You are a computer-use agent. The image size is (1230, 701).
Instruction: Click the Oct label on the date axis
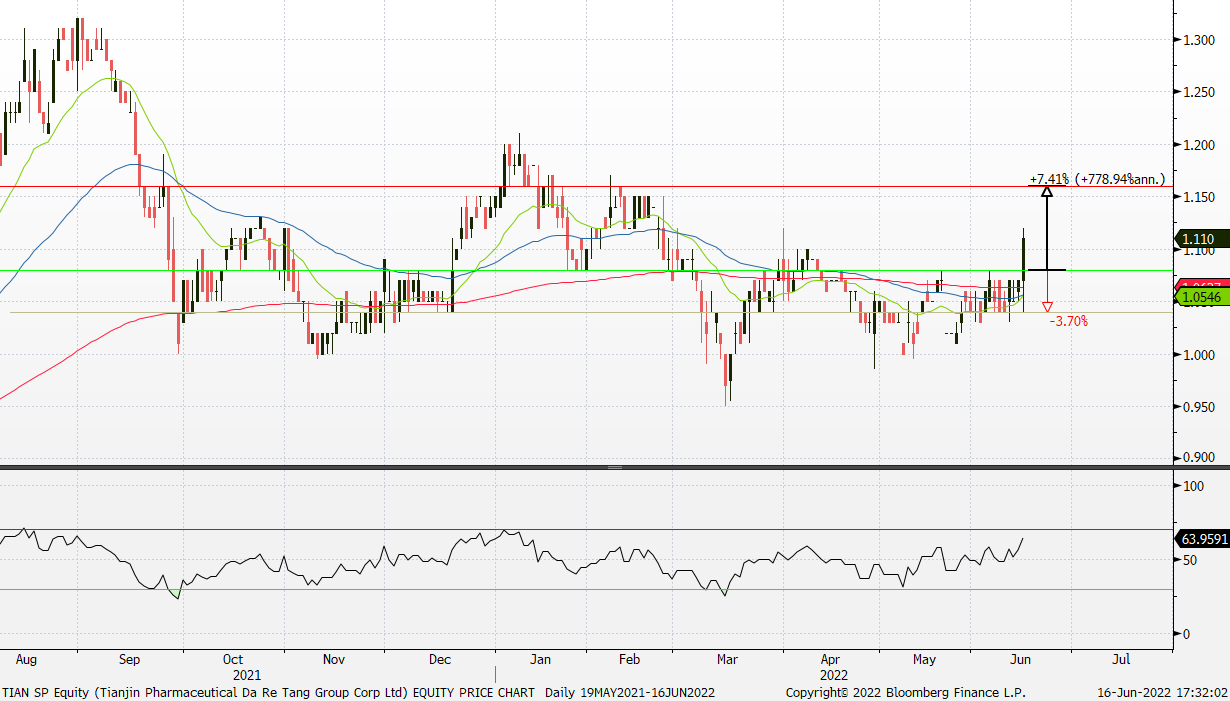coord(233,660)
